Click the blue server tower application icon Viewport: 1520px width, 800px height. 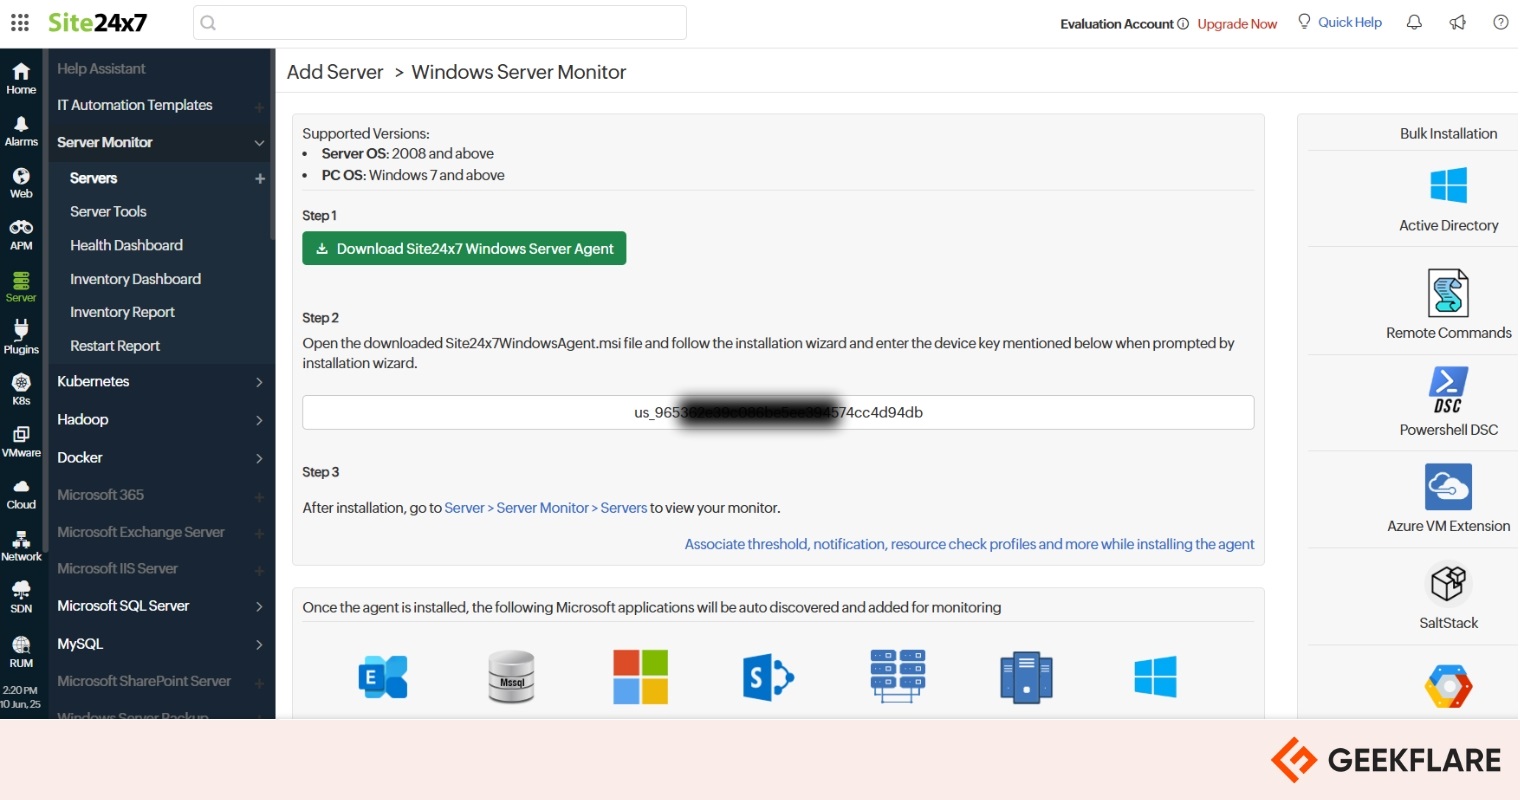(x=1027, y=677)
